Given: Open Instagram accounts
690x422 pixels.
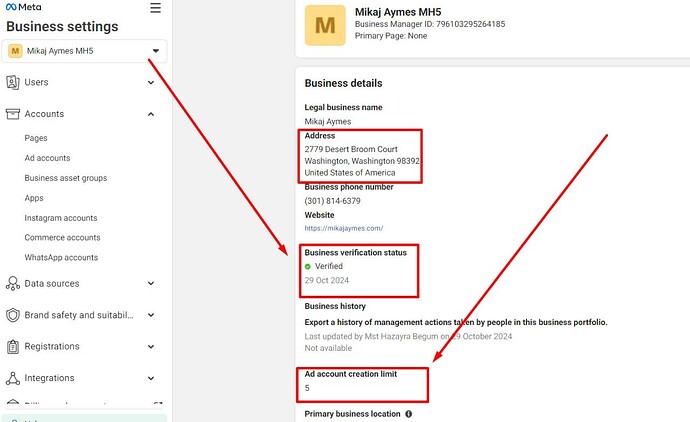Looking at the screenshot, I should [61, 218].
